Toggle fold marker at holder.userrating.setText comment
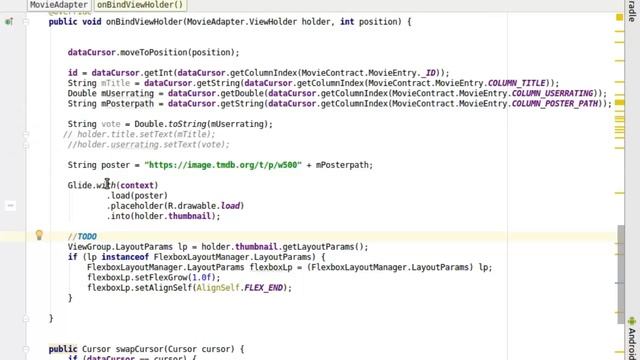640x360 pixels. tap(26, 145)
